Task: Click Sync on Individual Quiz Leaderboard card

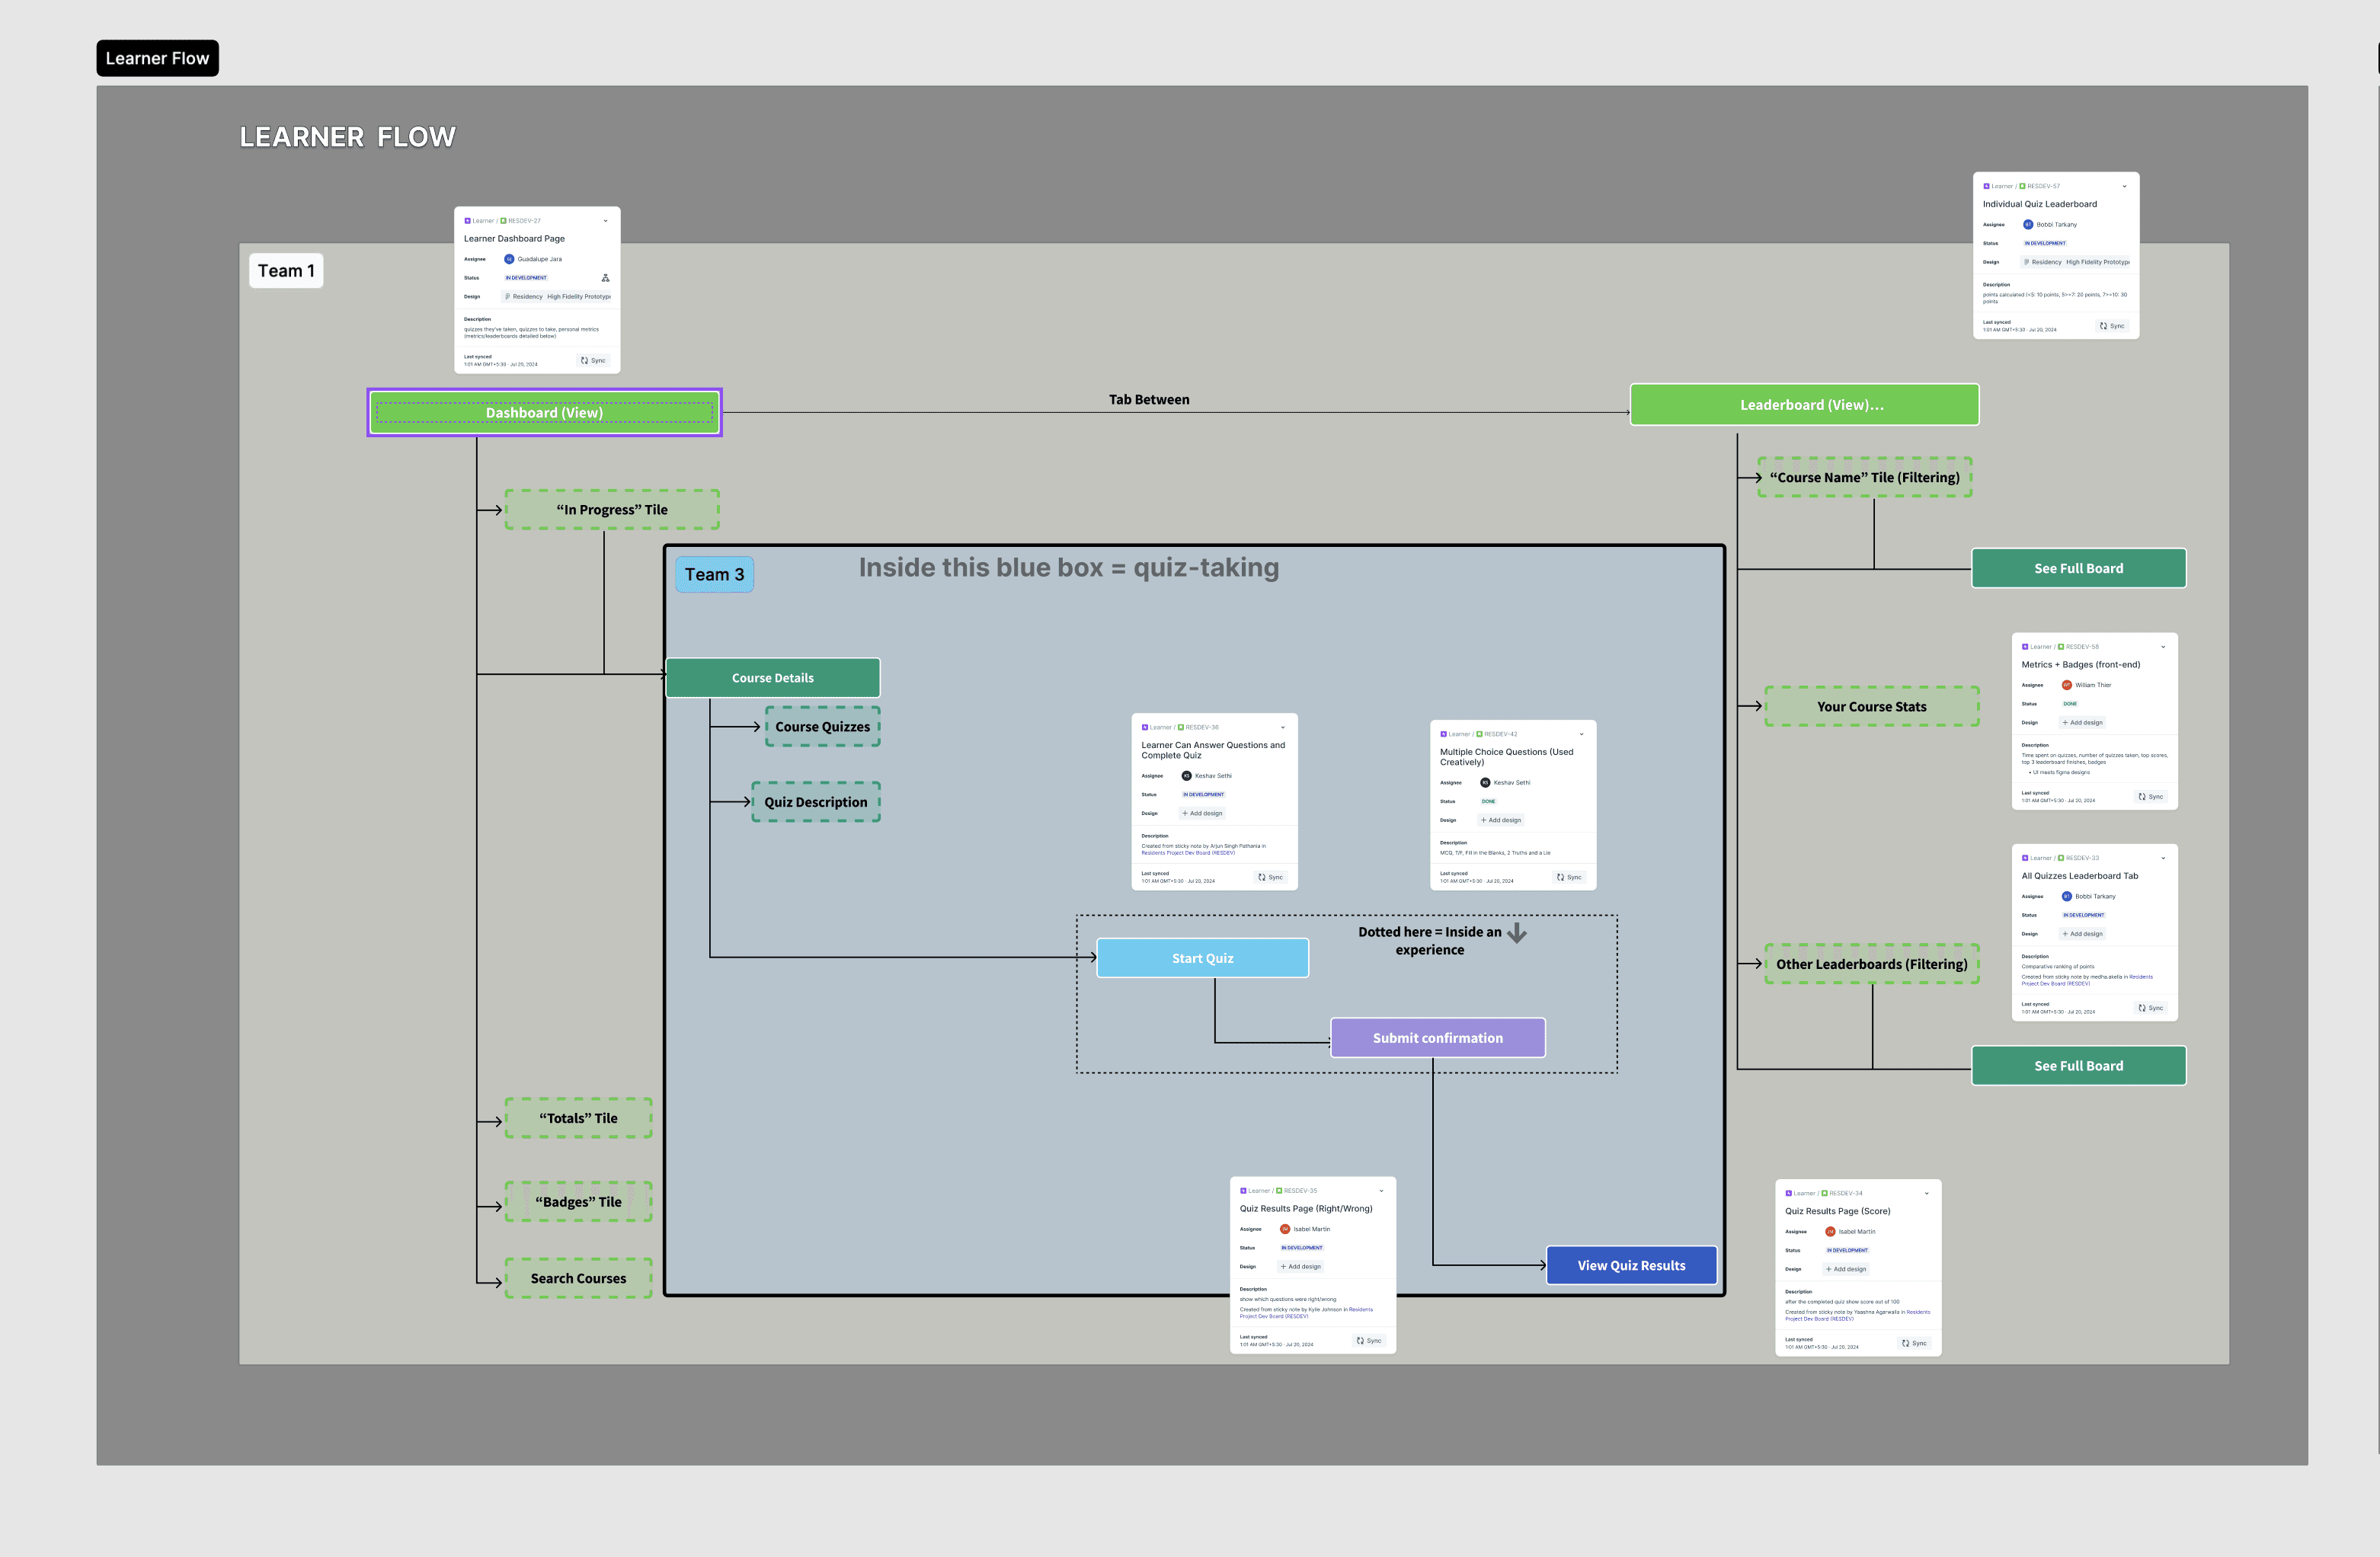Action: coord(2112,326)
